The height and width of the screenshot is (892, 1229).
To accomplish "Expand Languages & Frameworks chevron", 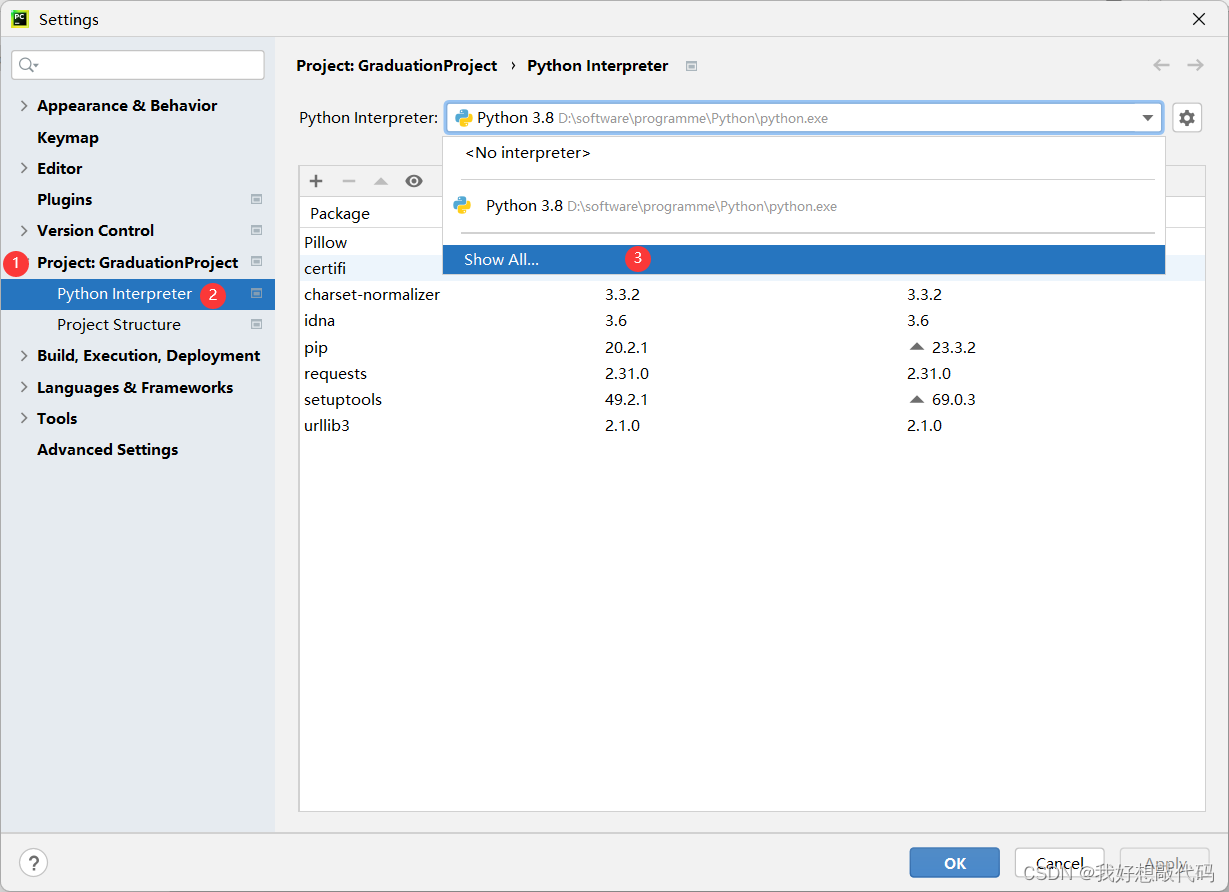I will [24, 387].
